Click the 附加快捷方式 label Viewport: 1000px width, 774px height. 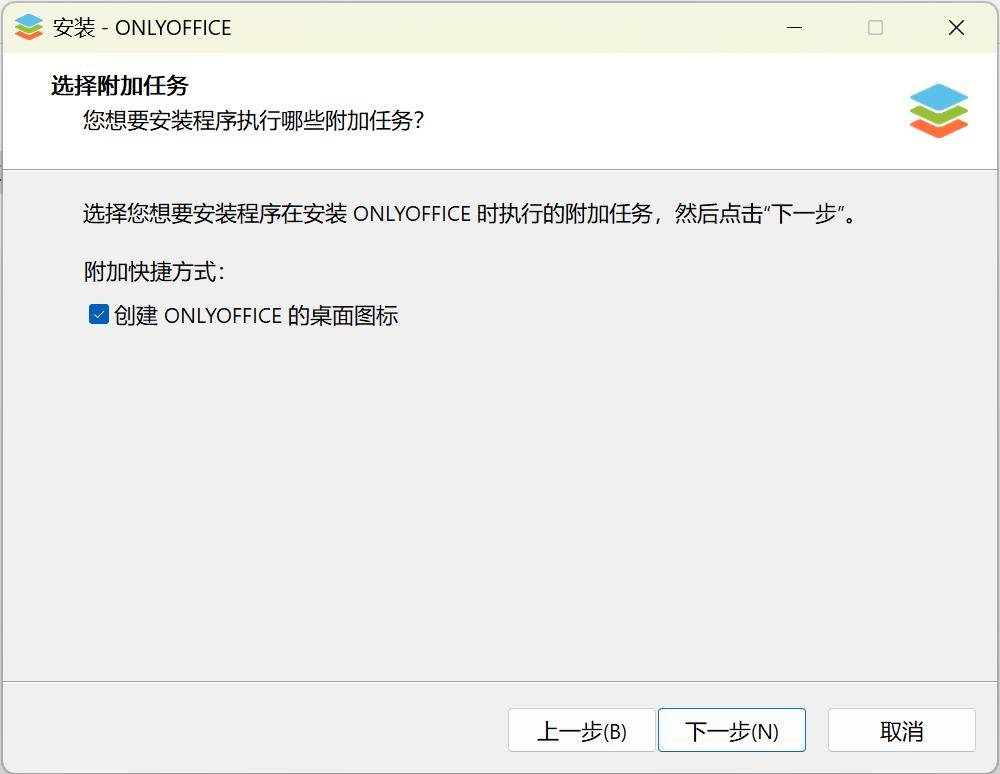[x=154, y=272]
